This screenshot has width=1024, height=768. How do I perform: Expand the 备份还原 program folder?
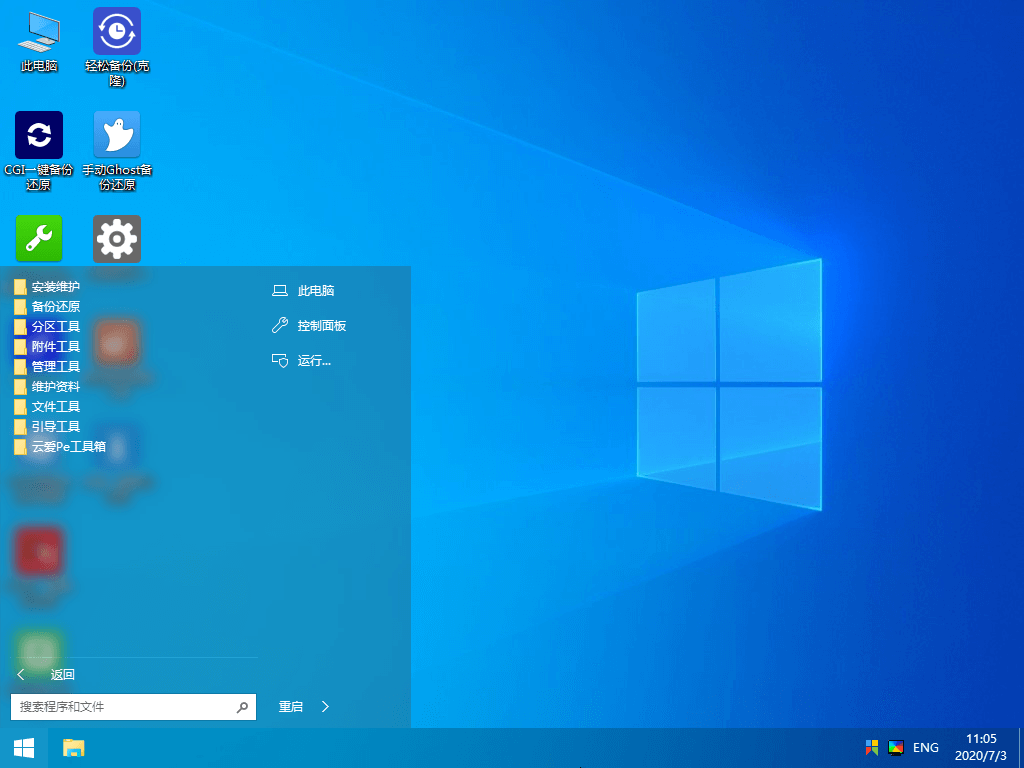click(x=55, y=307)
